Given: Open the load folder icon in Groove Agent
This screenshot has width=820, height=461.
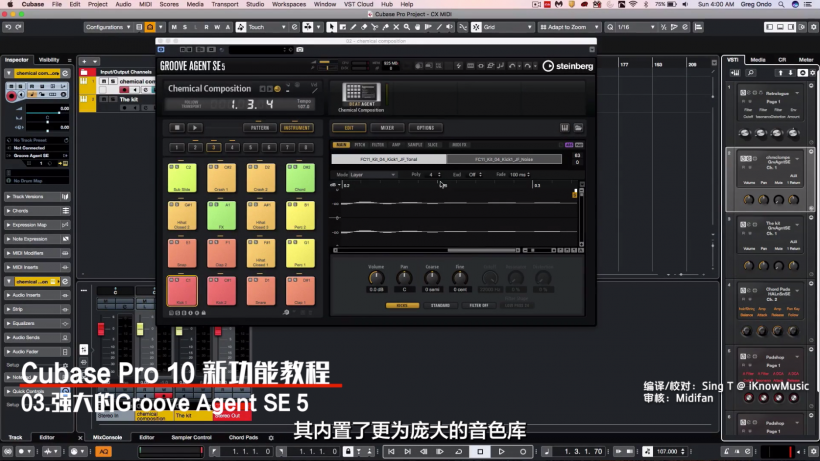Looking at the screenshot, I should 578,128.
